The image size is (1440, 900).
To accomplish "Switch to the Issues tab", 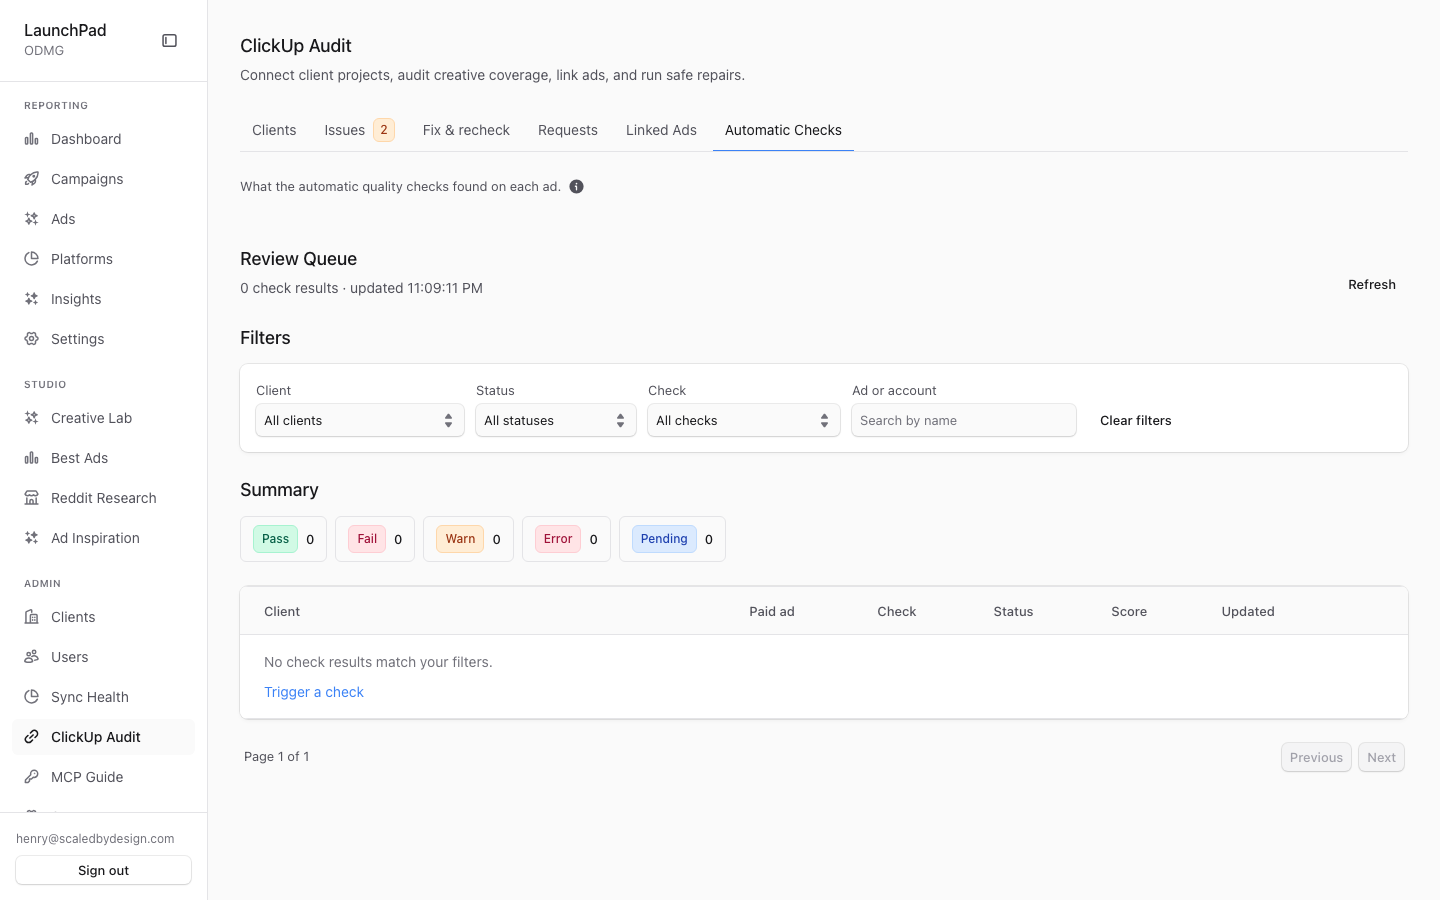I will (x=359, y=130).
